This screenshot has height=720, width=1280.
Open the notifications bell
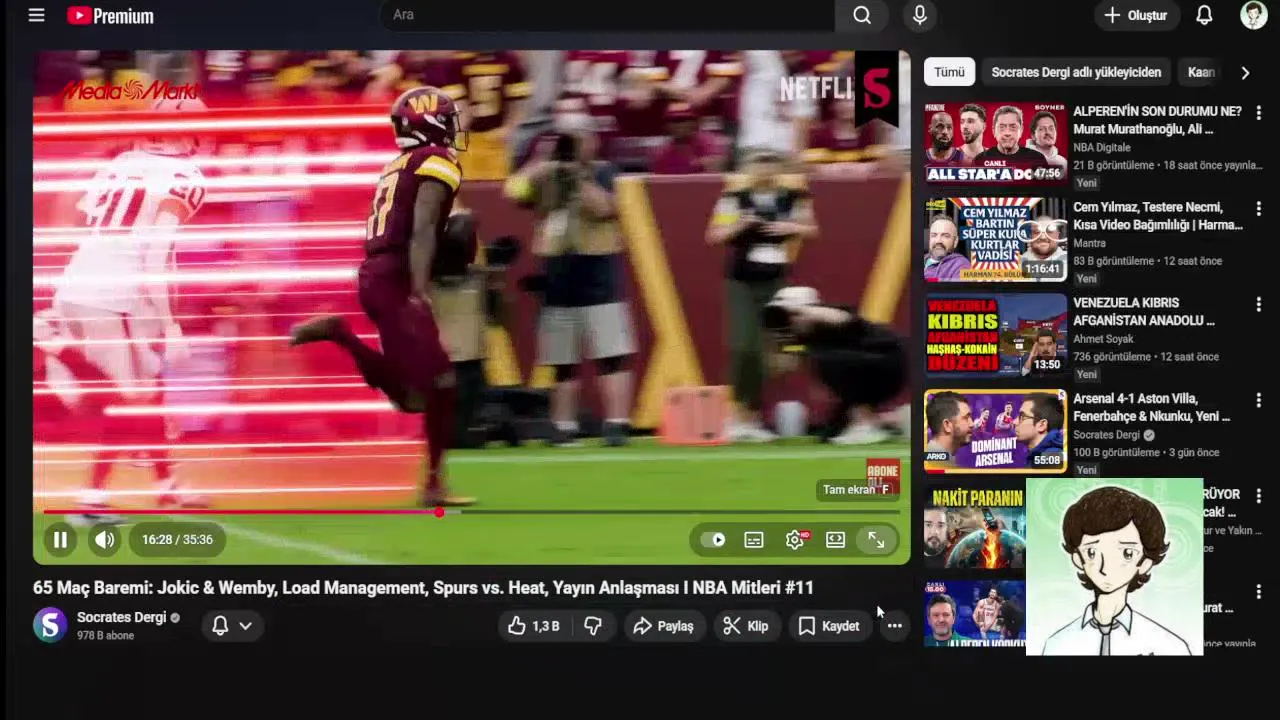[x=1204, y=15]
